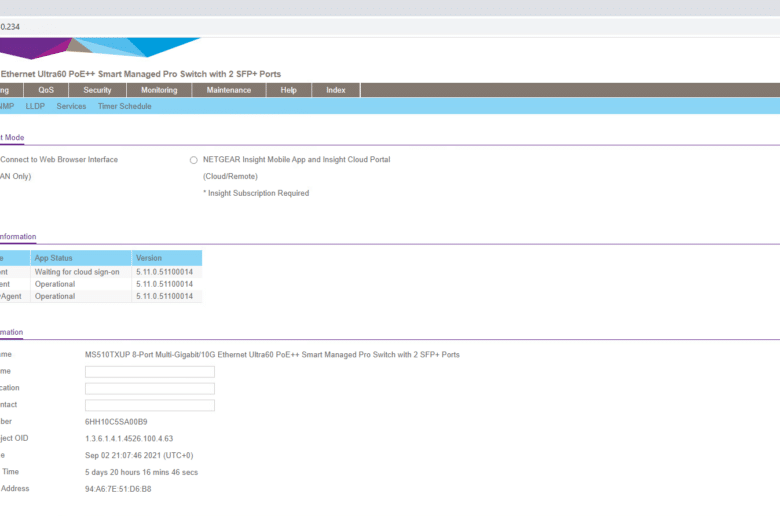Go to the LLDP submenu

35,106
